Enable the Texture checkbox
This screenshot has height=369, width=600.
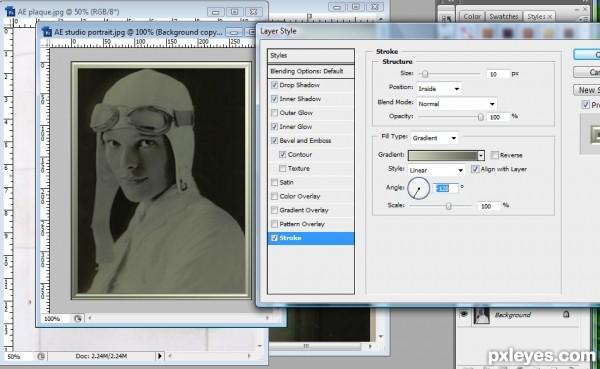coord(283,168)
